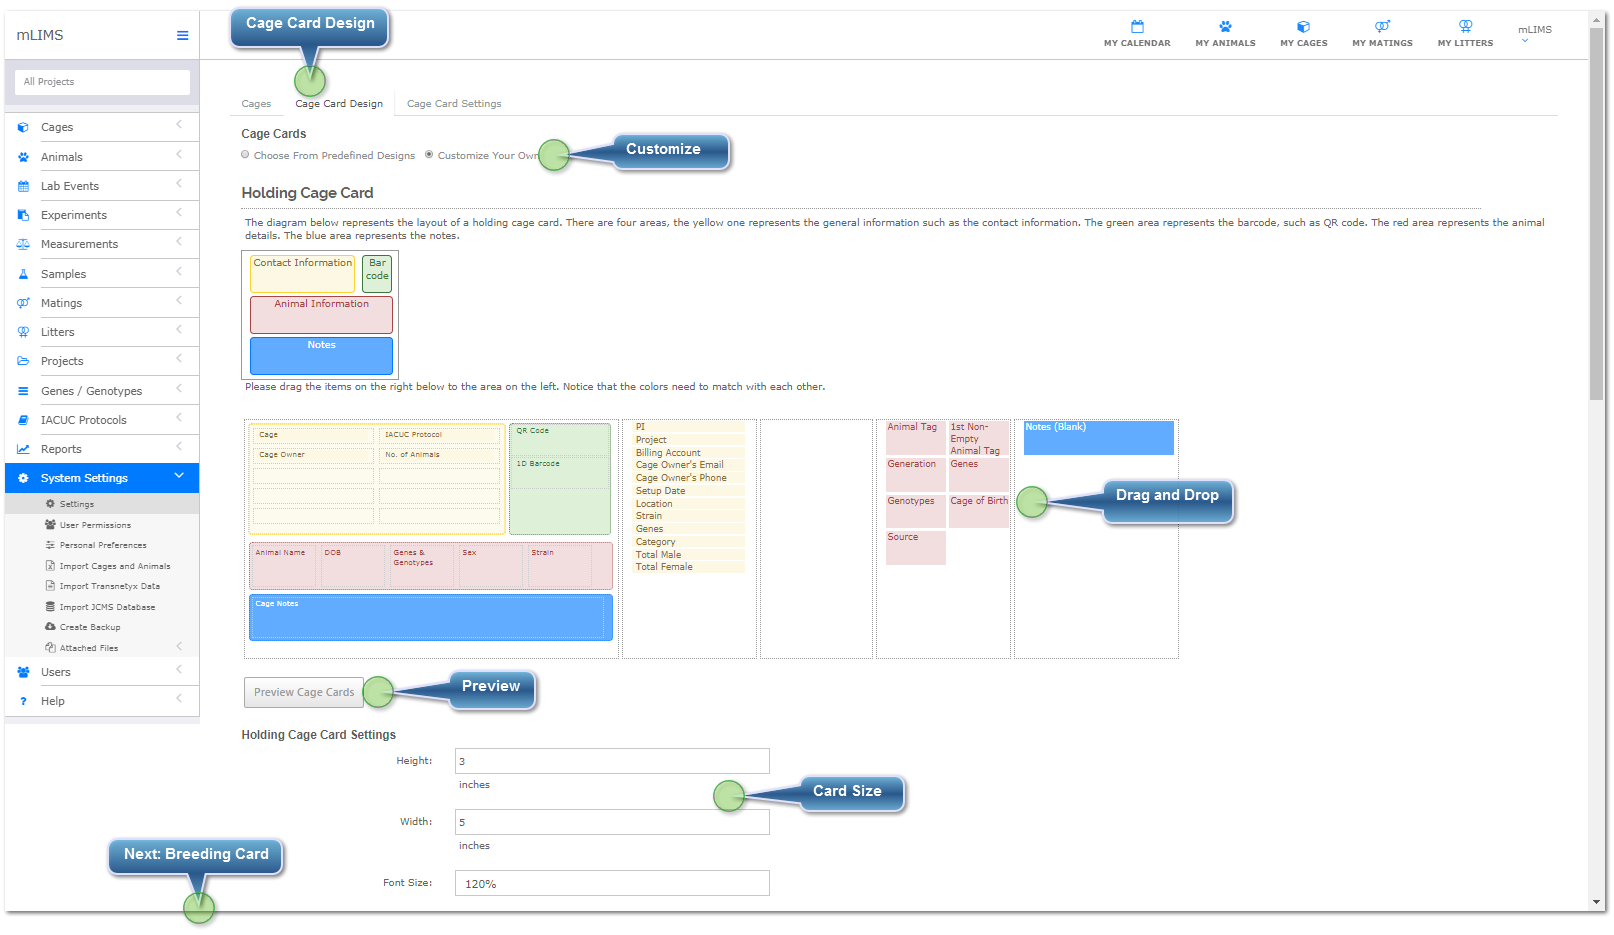Click the Total Female item
Screen dimensions: 1614x935
[689, 567]
